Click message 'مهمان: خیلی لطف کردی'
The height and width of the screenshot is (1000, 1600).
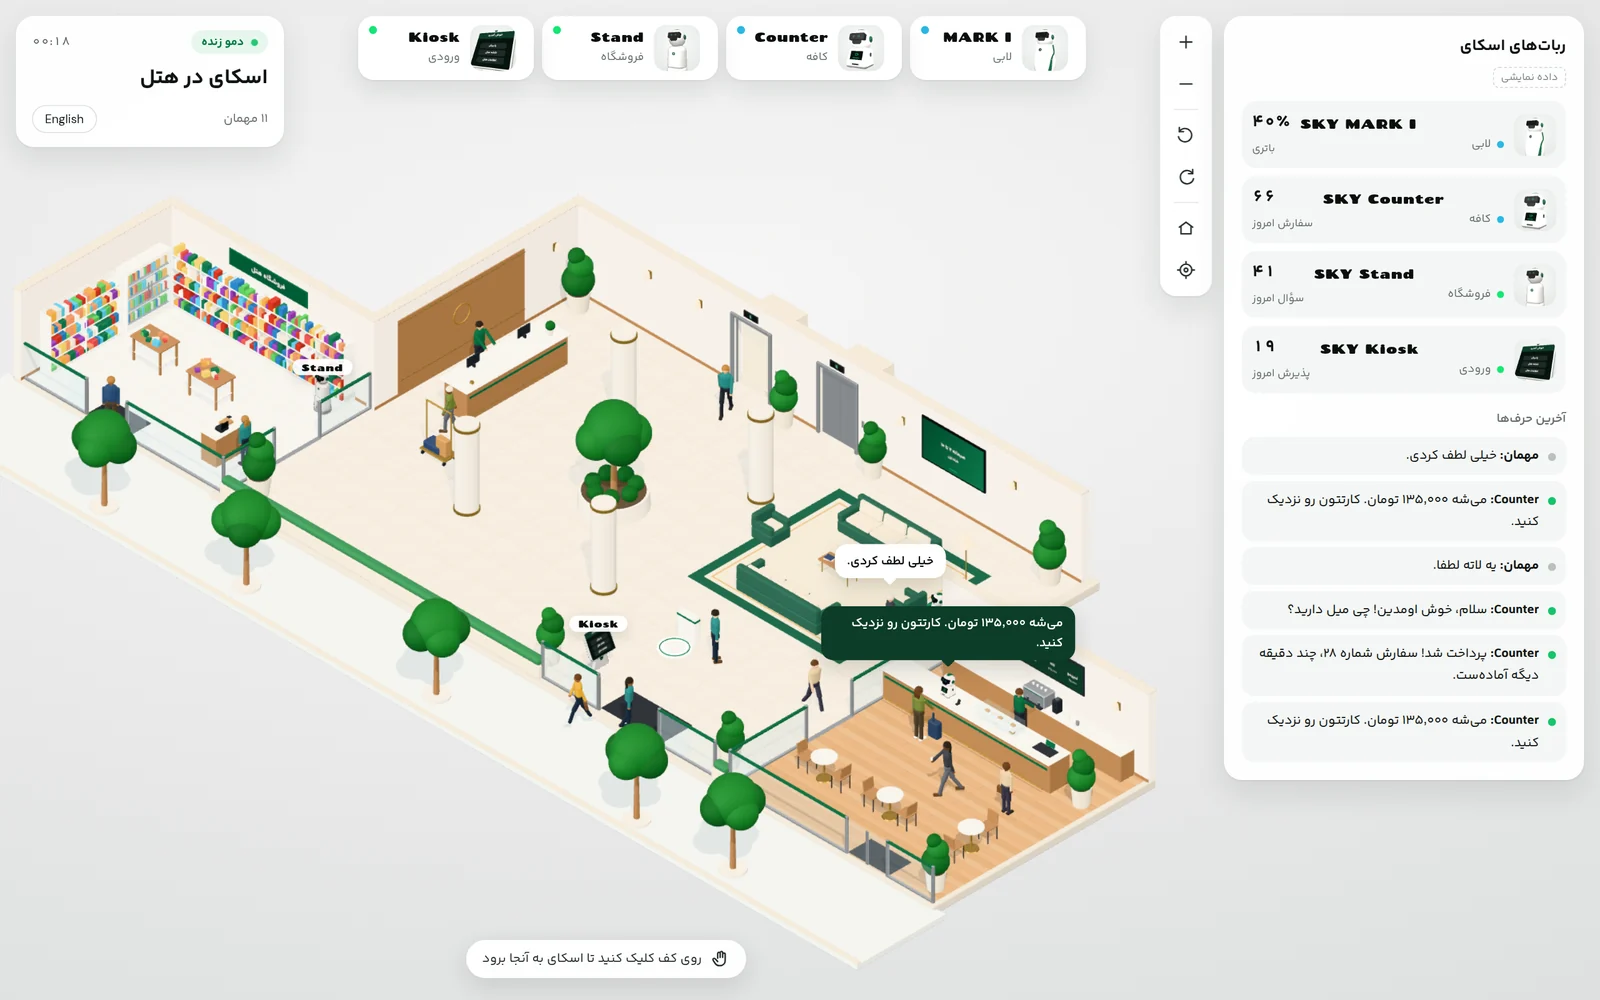coord(1404,456)
